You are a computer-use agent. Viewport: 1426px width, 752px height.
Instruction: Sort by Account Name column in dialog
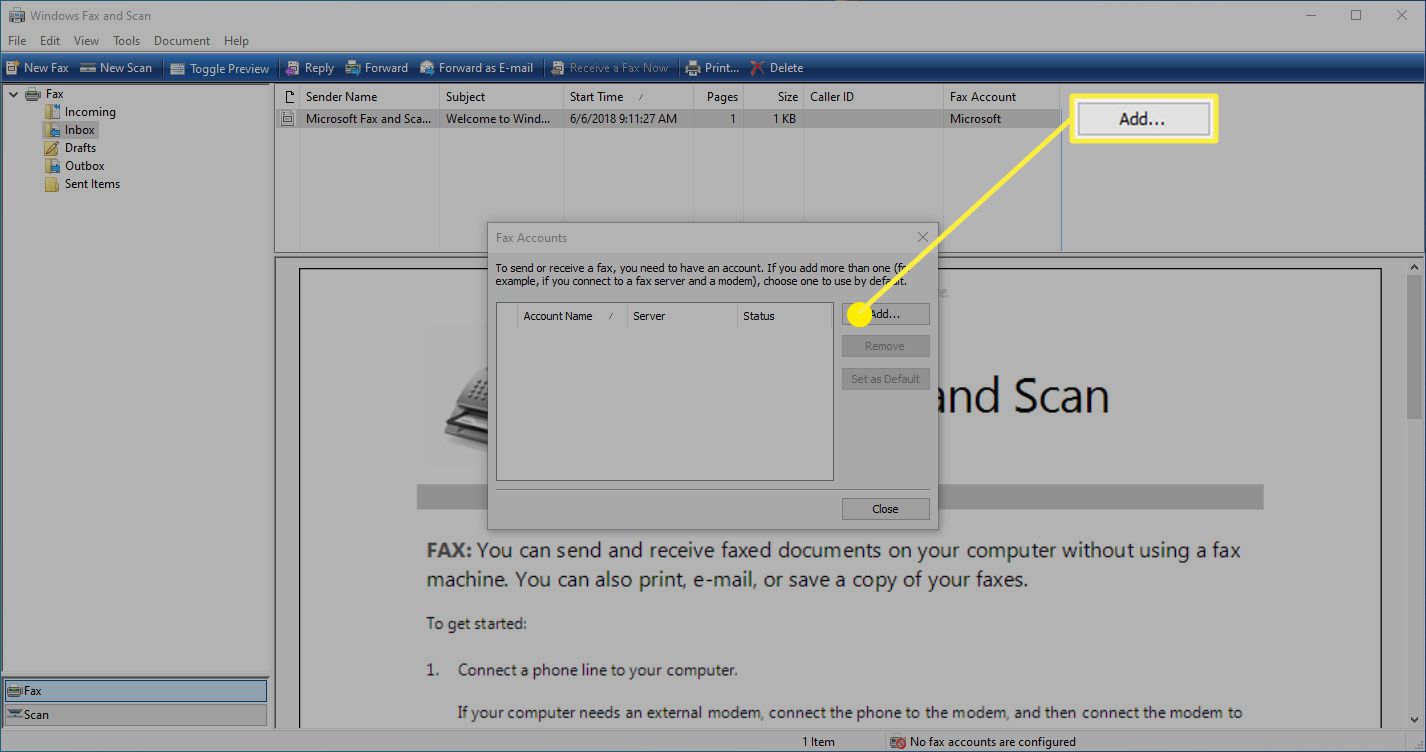571,316
